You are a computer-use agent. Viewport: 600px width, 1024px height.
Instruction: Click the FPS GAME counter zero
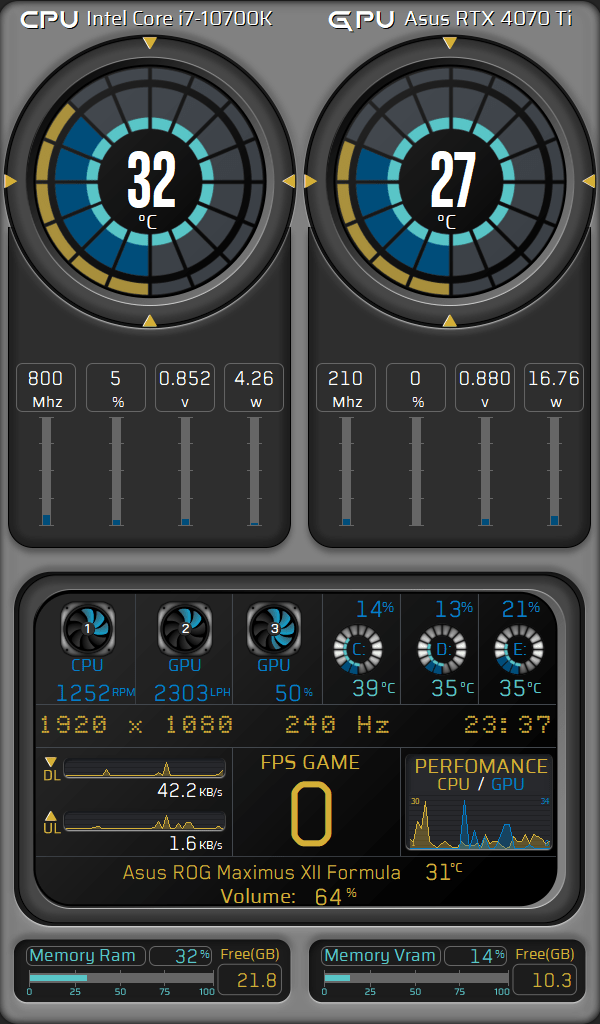coord(310,810)
